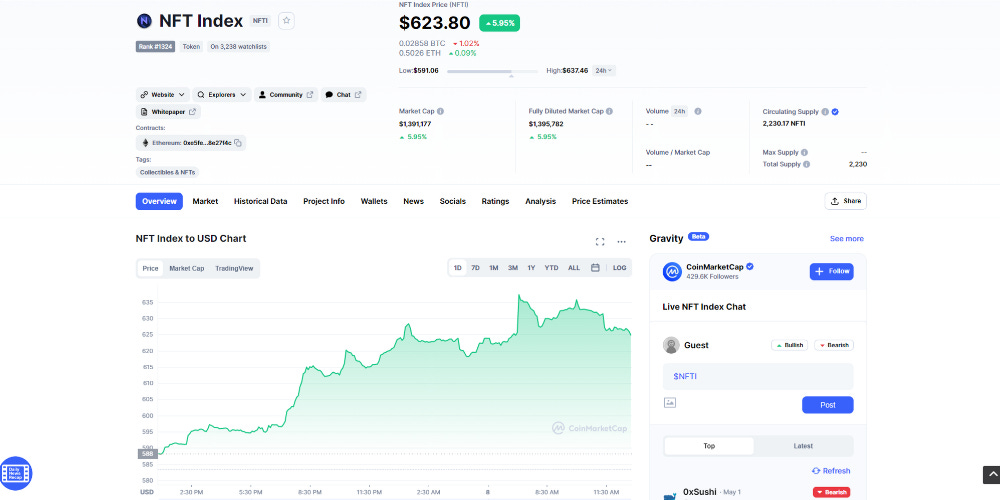1000x500 pixels.
Task: Select the ALL chart range
Action: tap(574, 268)
